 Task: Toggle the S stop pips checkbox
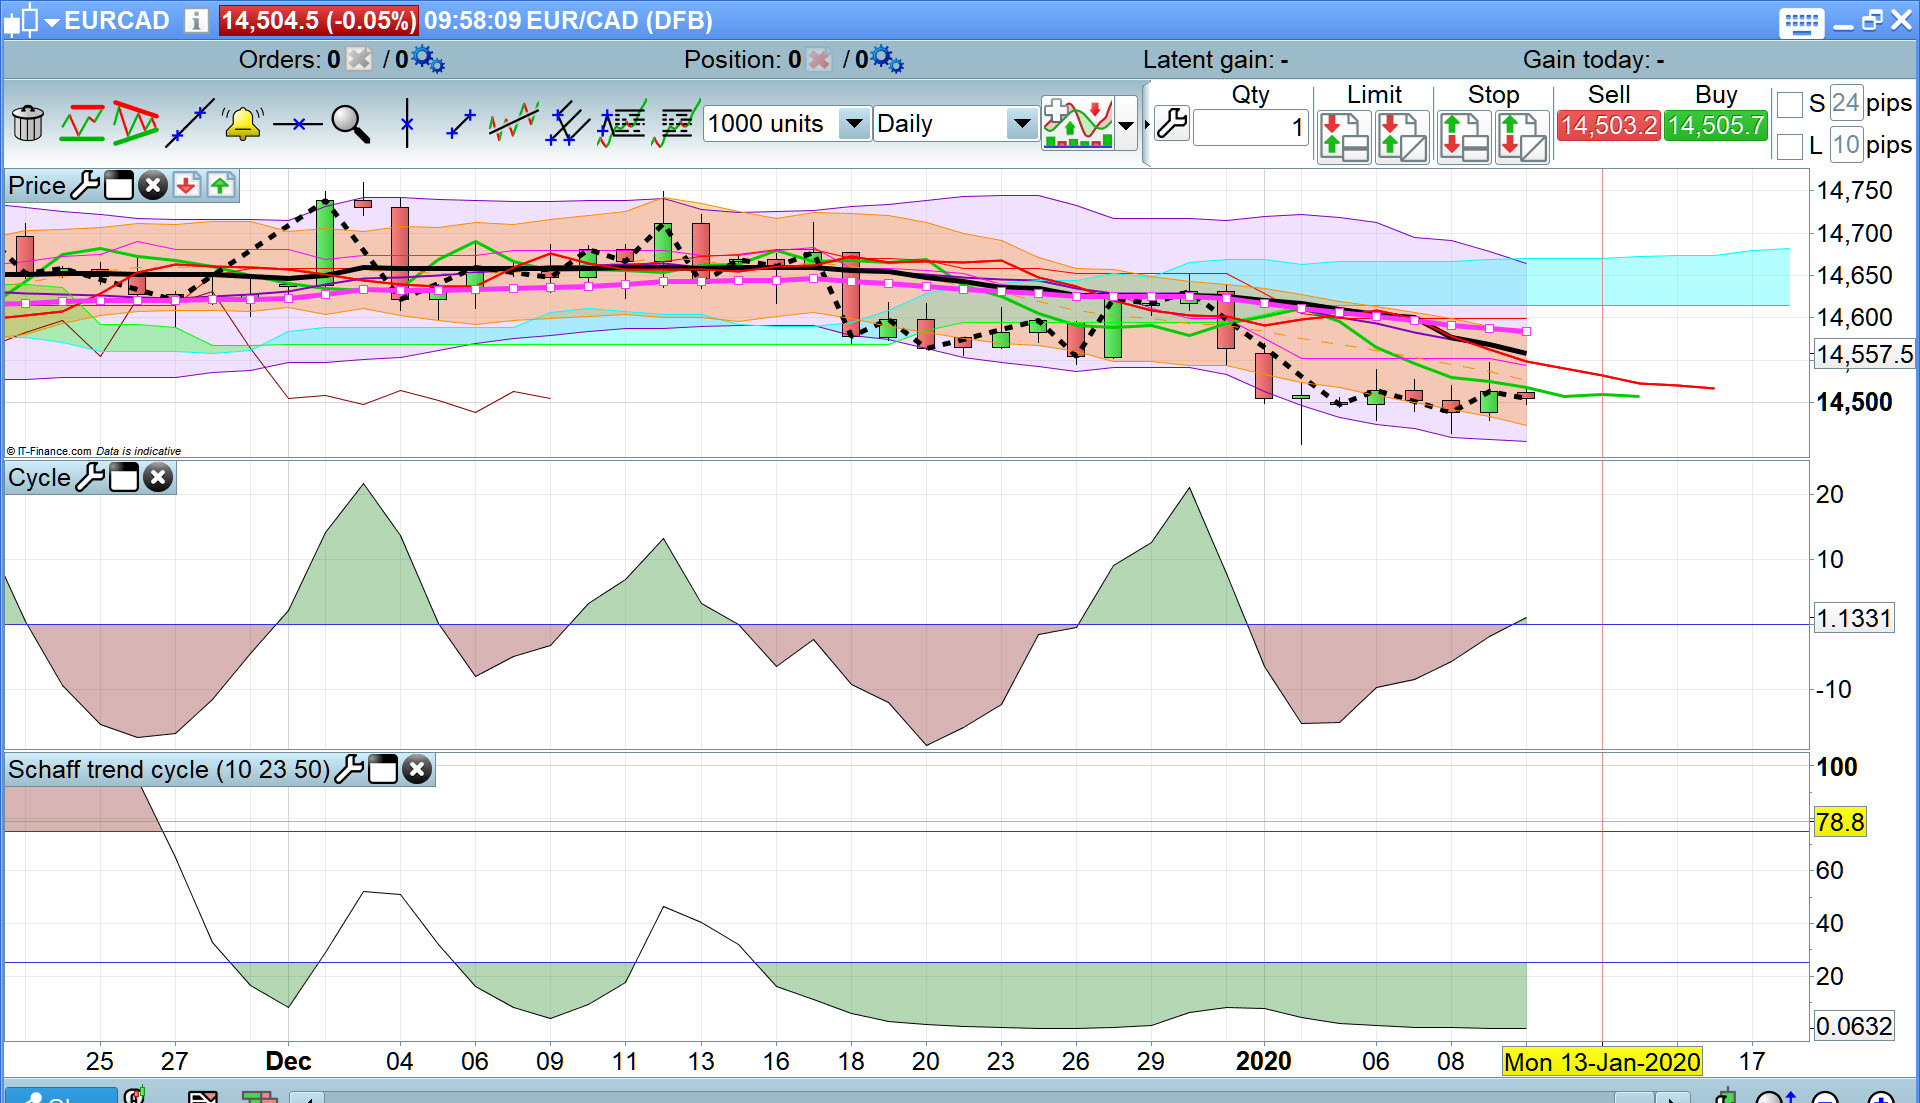pos(1790,104)
